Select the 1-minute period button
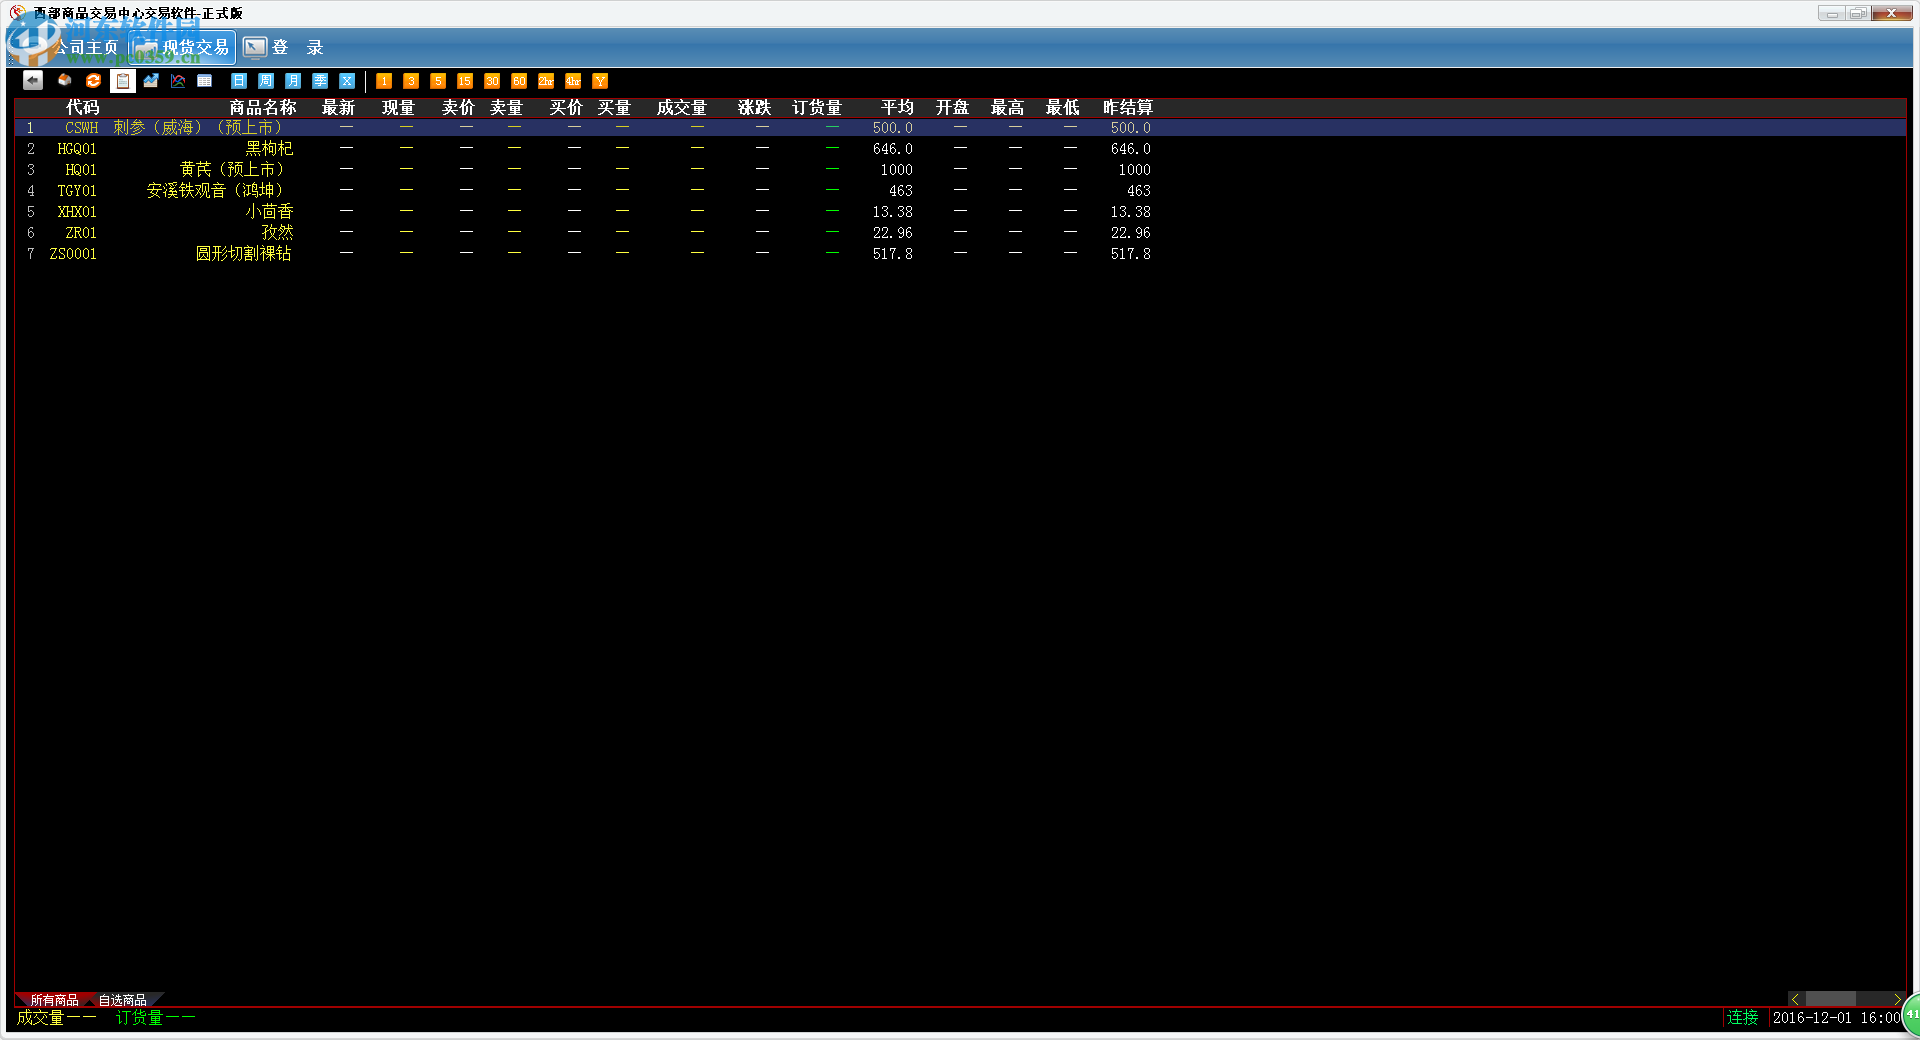This screenshot has width=1920, height=1040. pos(384,81)
